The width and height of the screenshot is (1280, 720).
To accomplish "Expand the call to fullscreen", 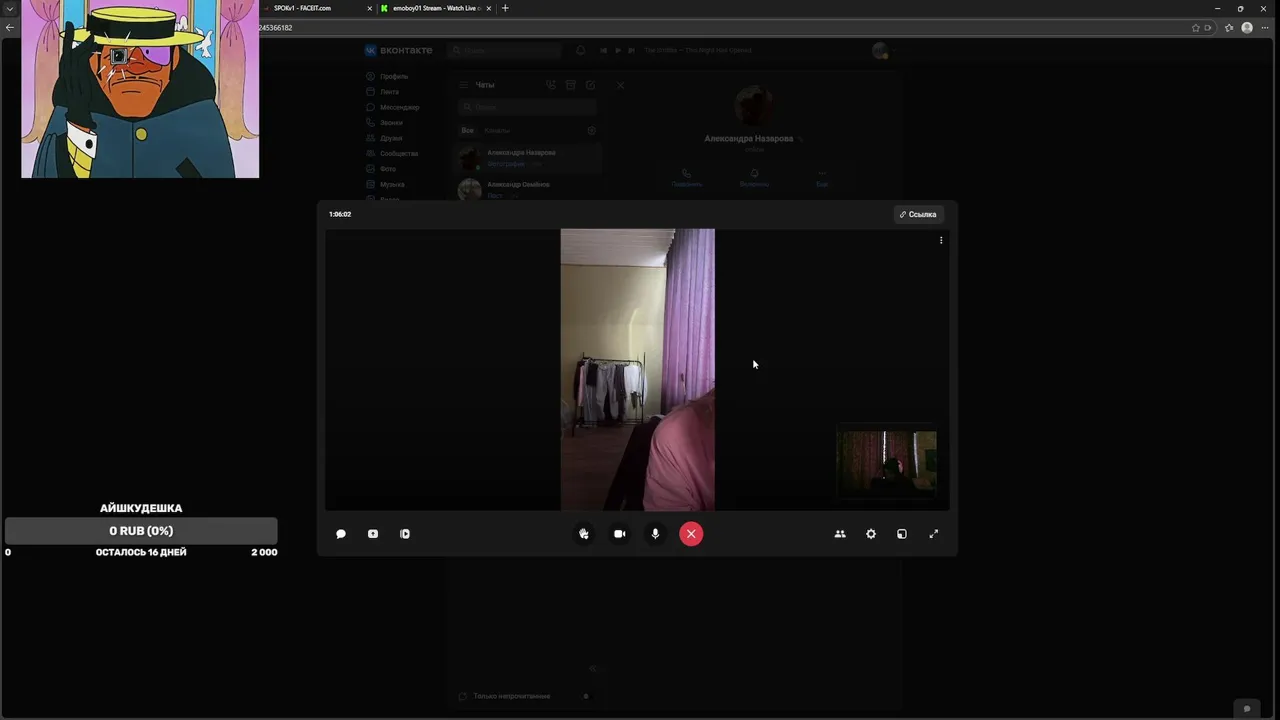I will tap(934, 534).
